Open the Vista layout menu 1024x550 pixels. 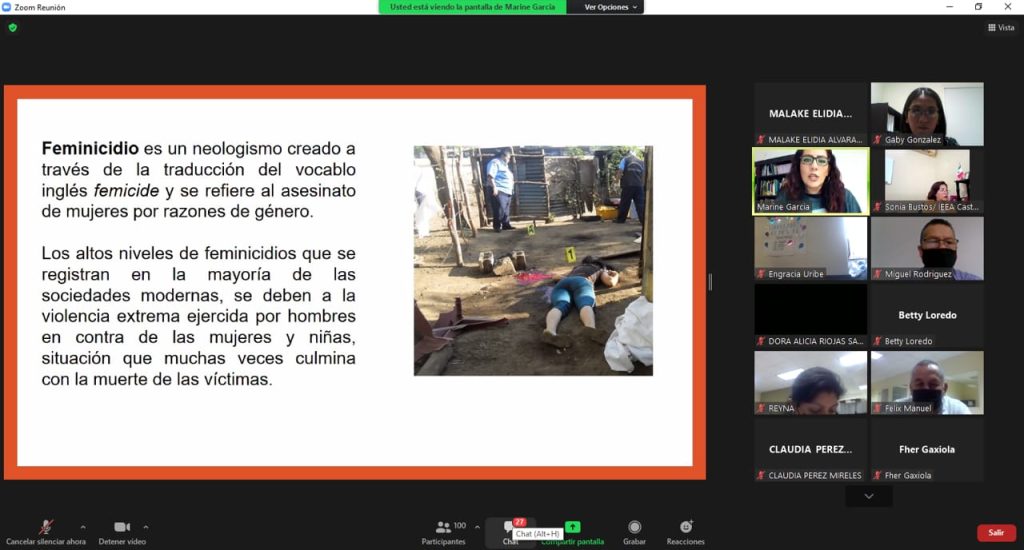click(x=1000, y=28)
